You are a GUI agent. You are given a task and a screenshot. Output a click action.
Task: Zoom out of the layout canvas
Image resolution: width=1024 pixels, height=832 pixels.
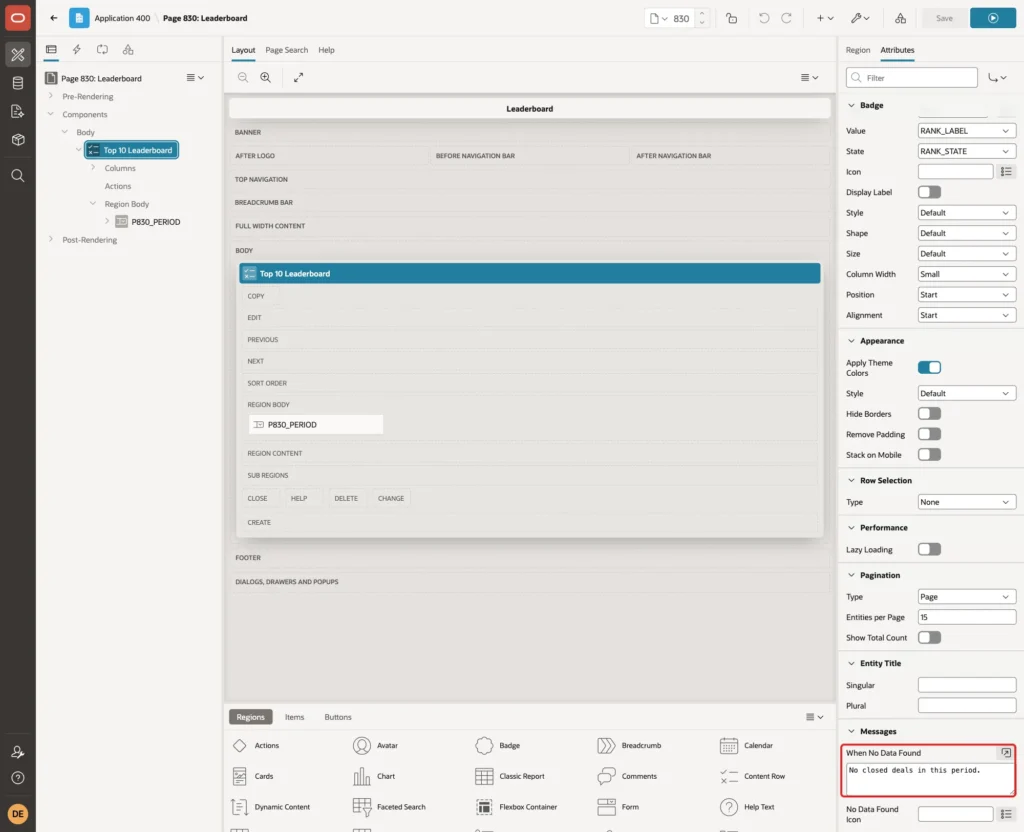click(x=243, y=77)
